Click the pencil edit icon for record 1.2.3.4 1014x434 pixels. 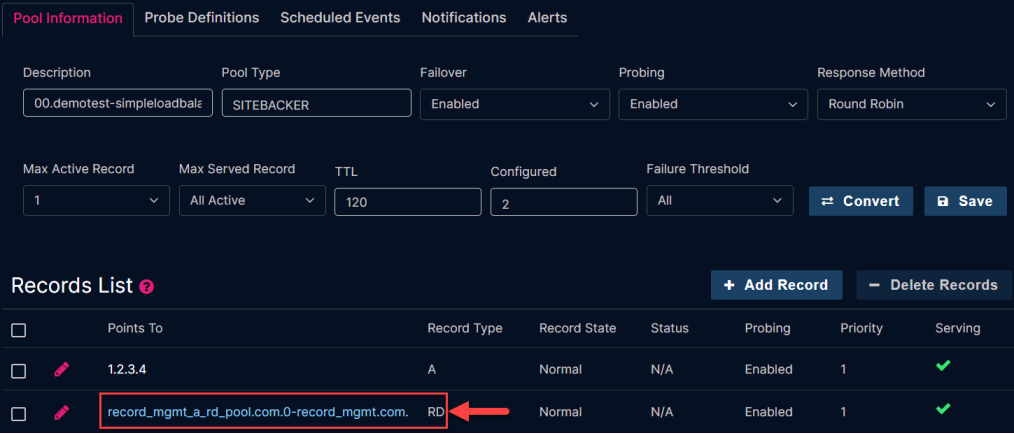pos(62,370)
